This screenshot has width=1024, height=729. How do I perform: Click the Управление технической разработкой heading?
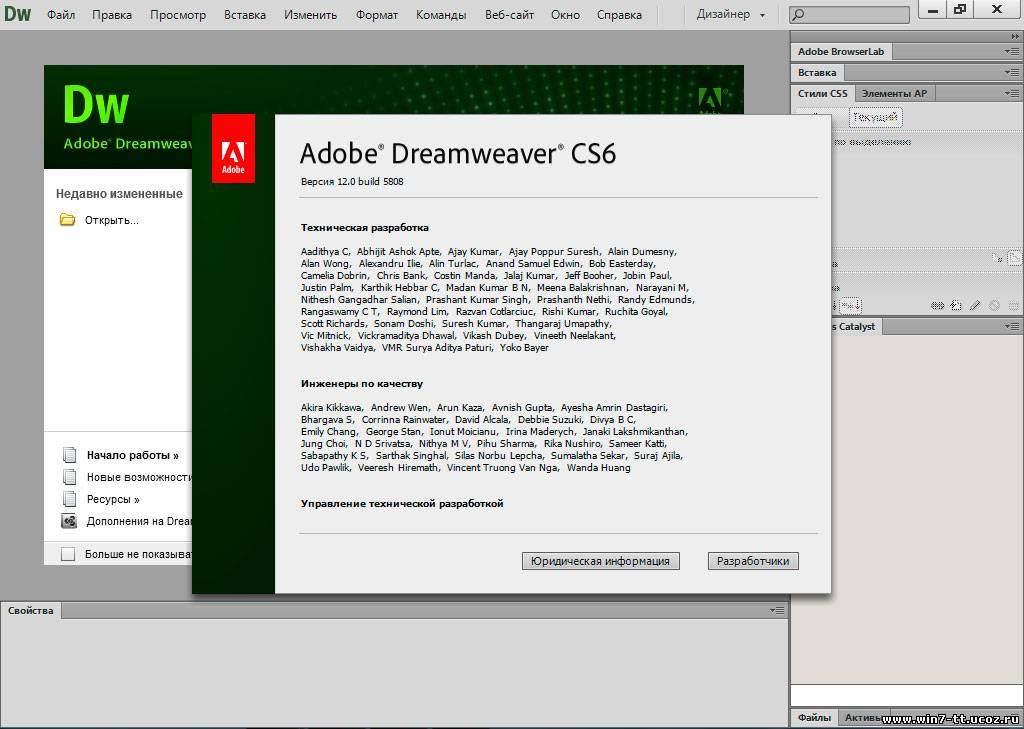pos(402,504)
